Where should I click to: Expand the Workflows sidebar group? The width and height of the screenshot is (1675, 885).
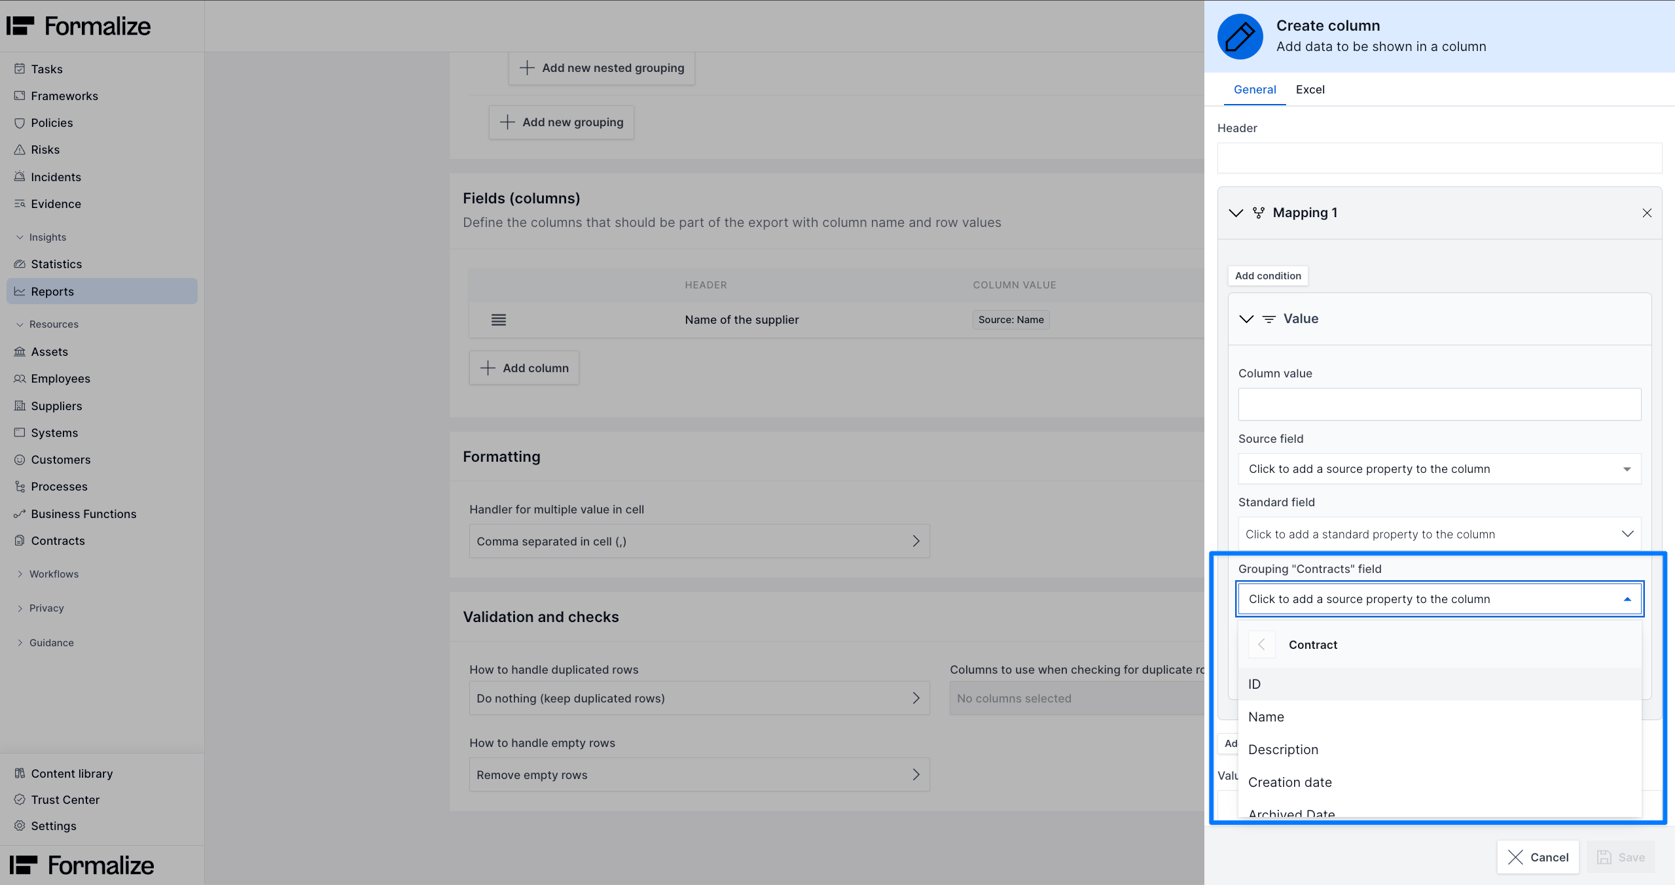[x=53, y=574]
